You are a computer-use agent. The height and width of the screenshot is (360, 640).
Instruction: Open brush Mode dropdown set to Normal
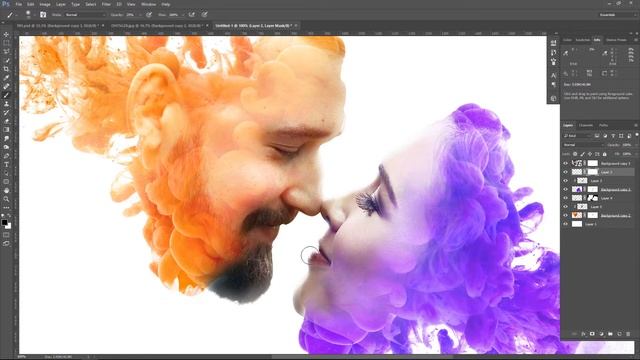tap(85, 15)
